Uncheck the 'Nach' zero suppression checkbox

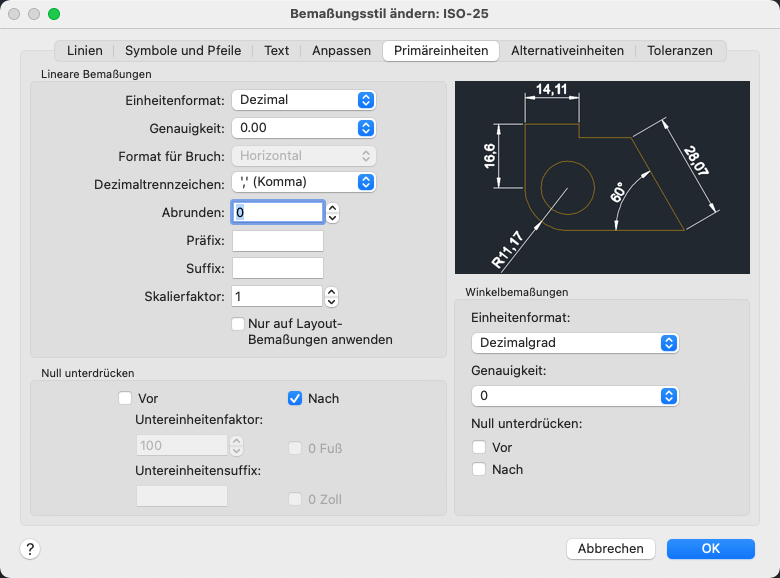pos(295,398)
